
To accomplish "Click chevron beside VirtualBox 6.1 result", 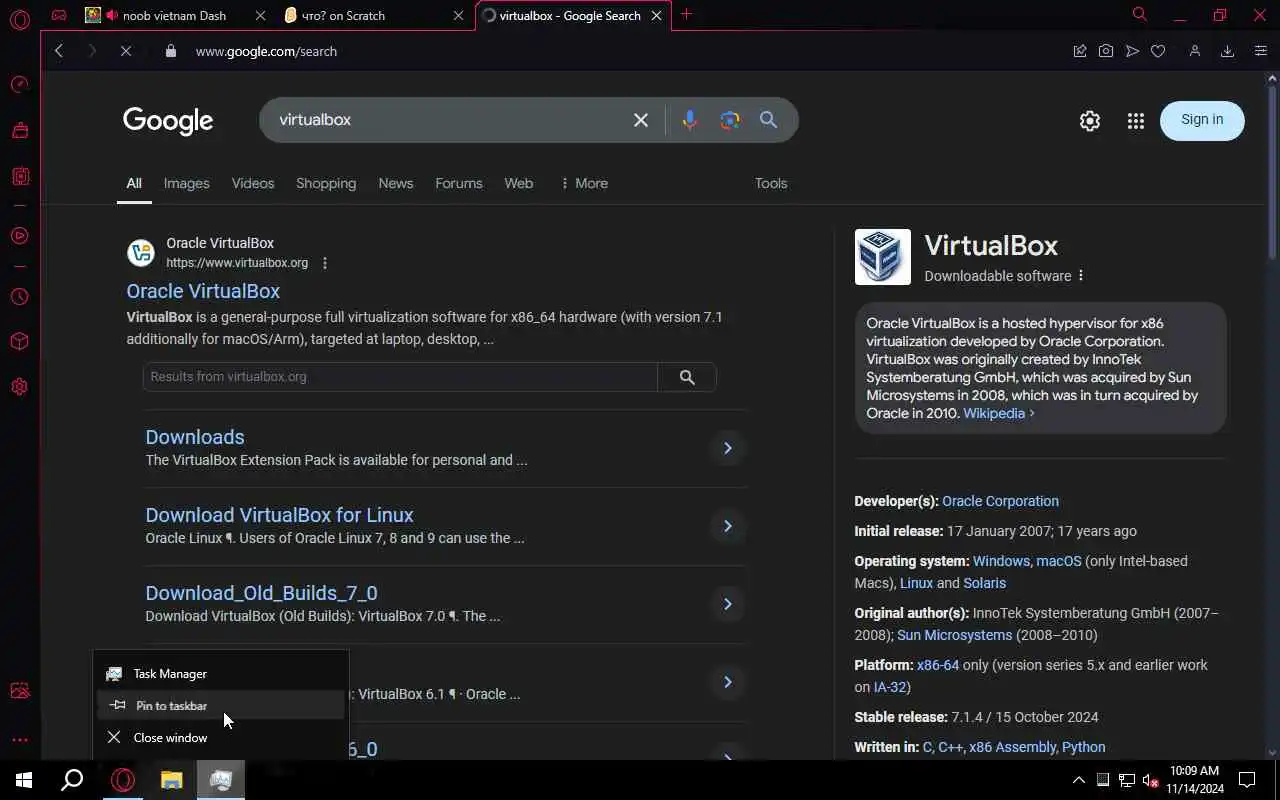I will (728, 682).
